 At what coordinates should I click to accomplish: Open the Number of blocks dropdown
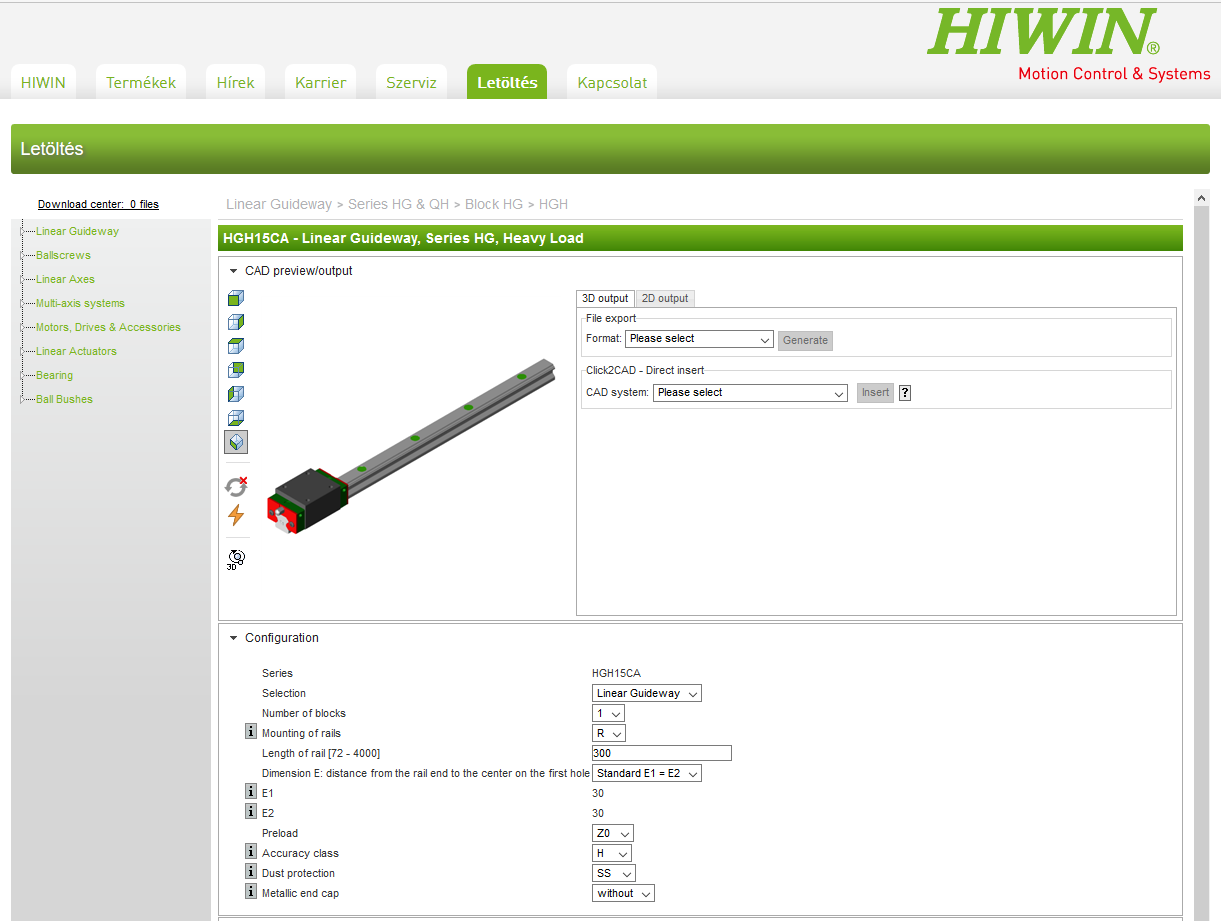click(608, 713)
